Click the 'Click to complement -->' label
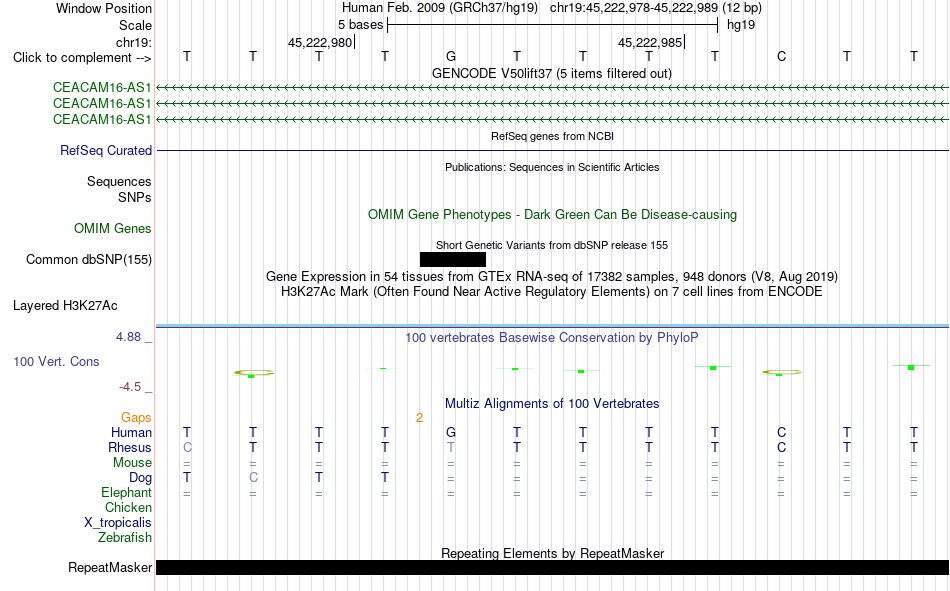950x591 pixels. (82, 58)
